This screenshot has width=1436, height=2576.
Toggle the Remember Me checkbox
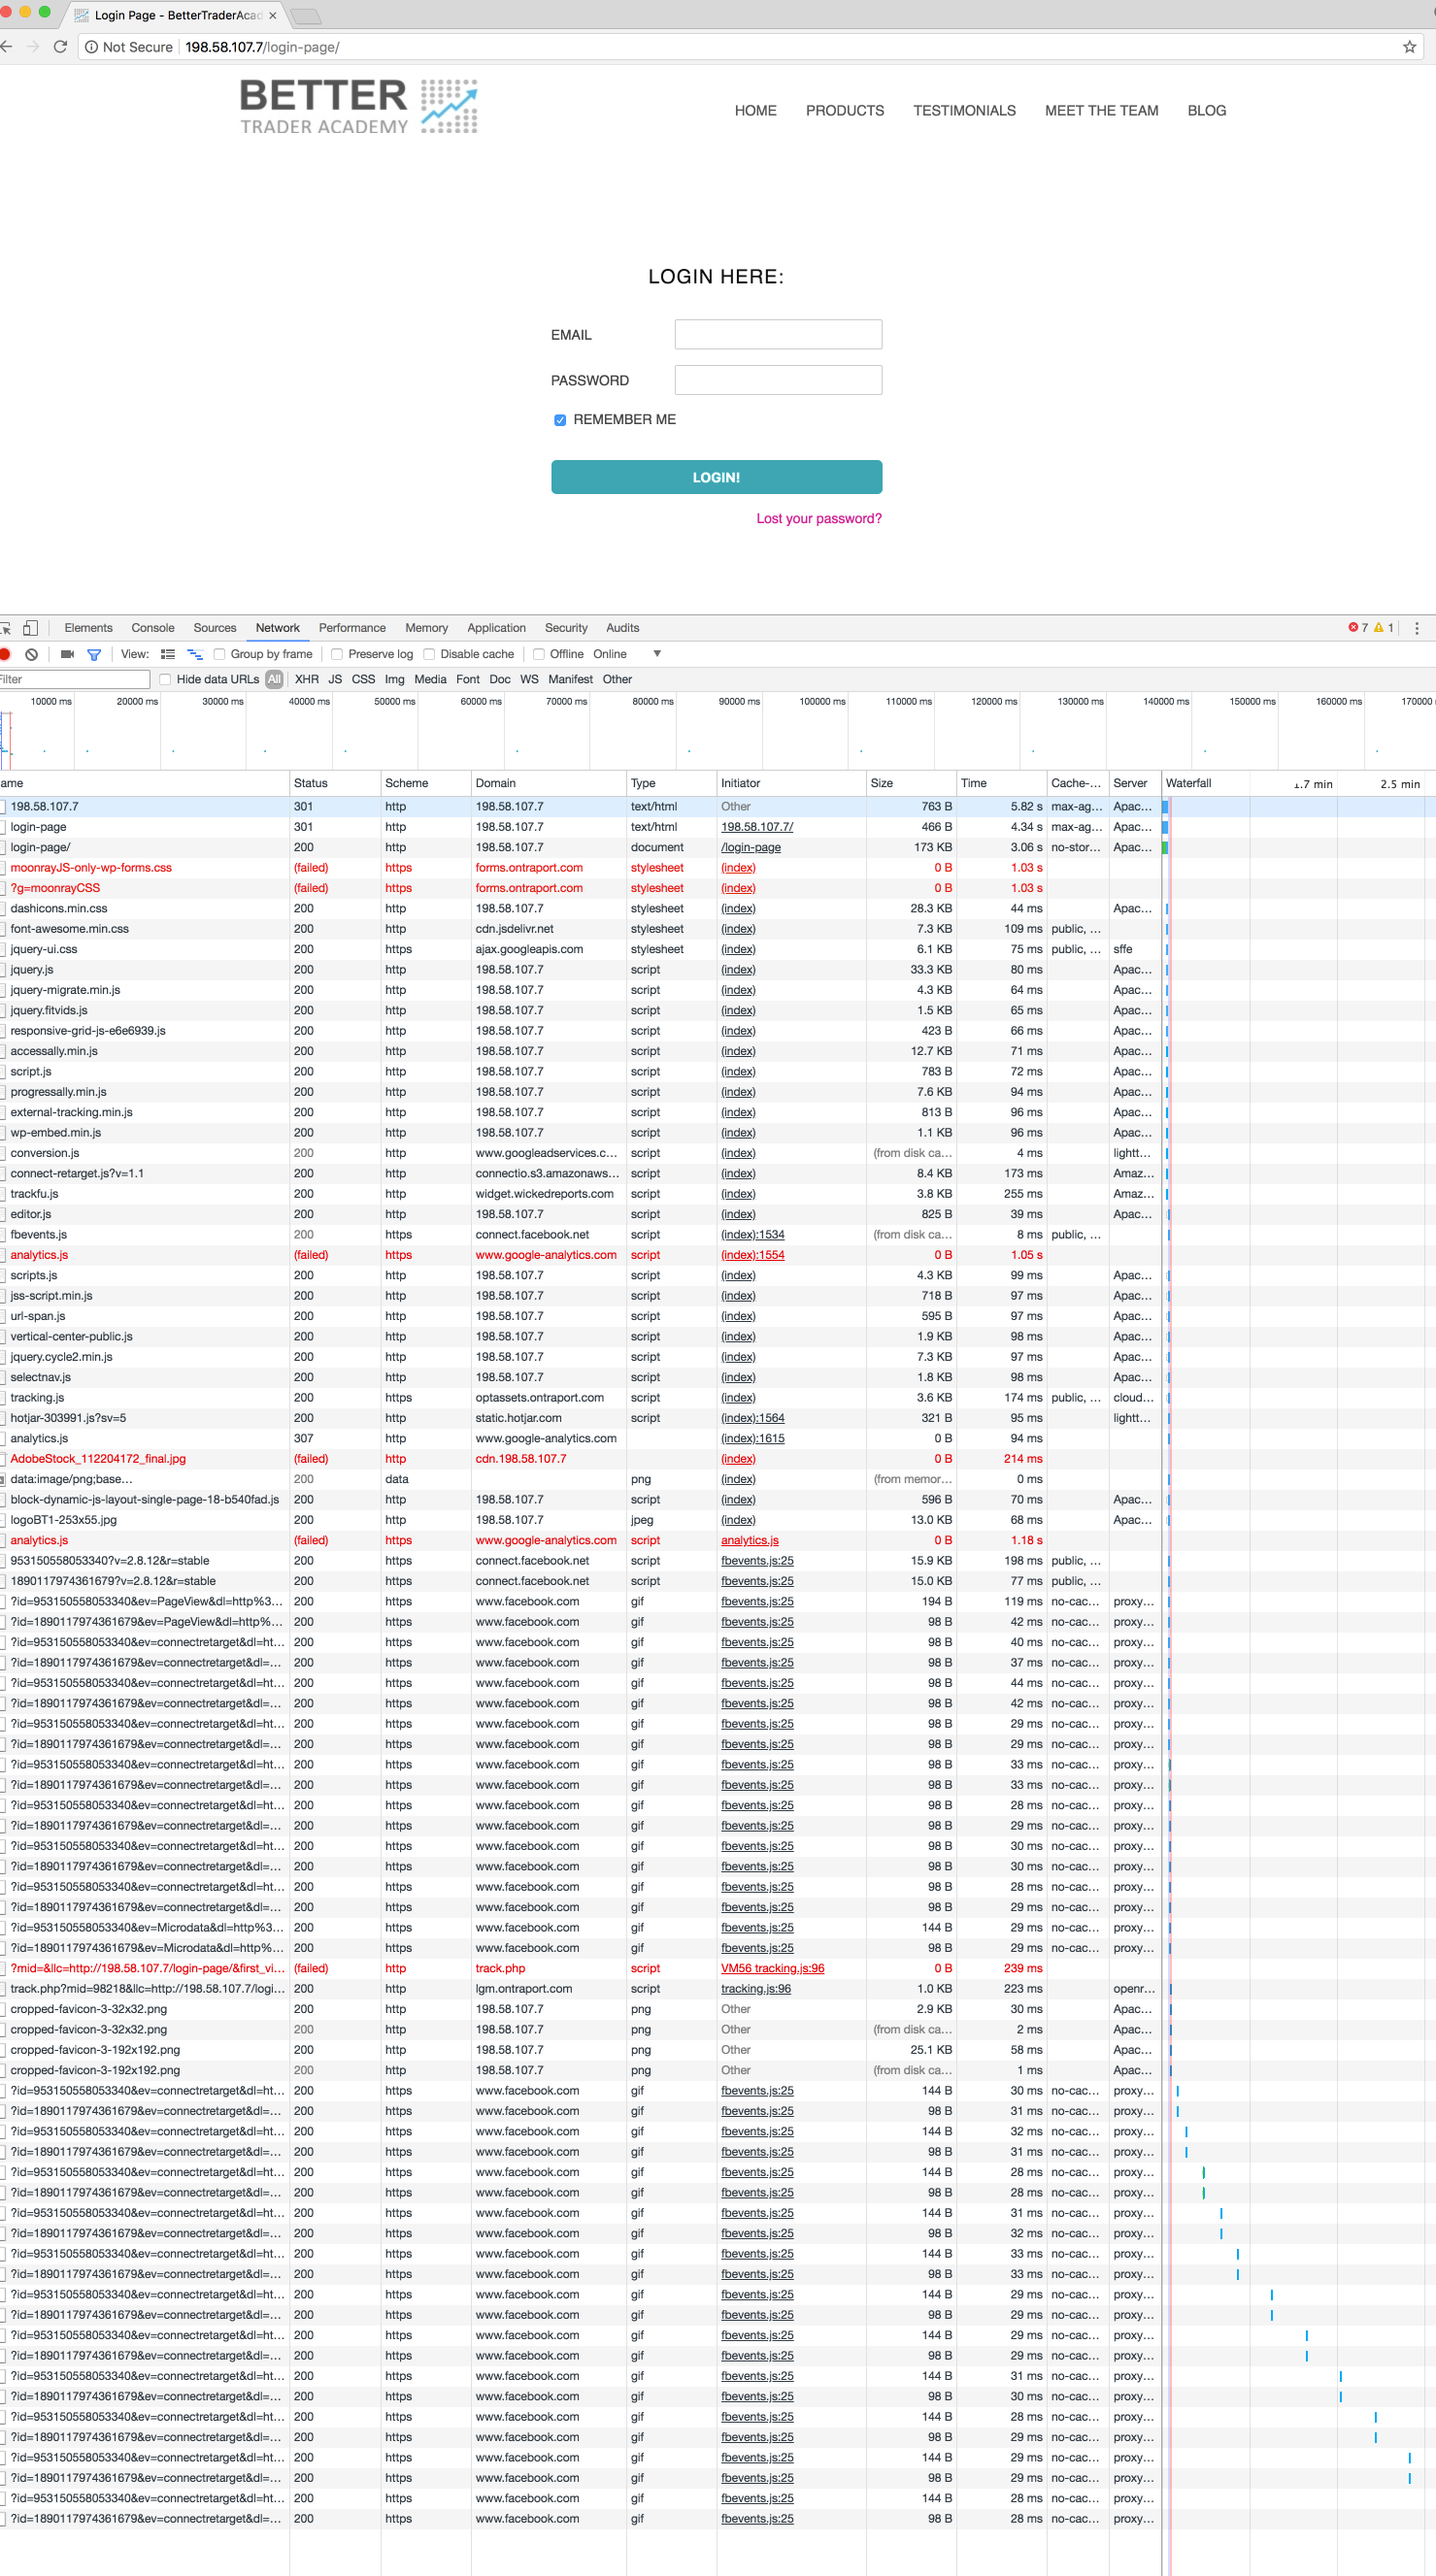click(x=560, y=420)
